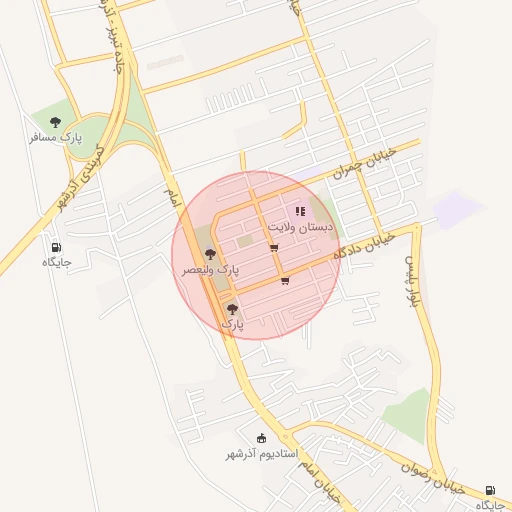Screen dimensions: 512x512
Task: Click the shopping cart icon nearest دبستان ولایت
Action: click(x=274, y=248)
